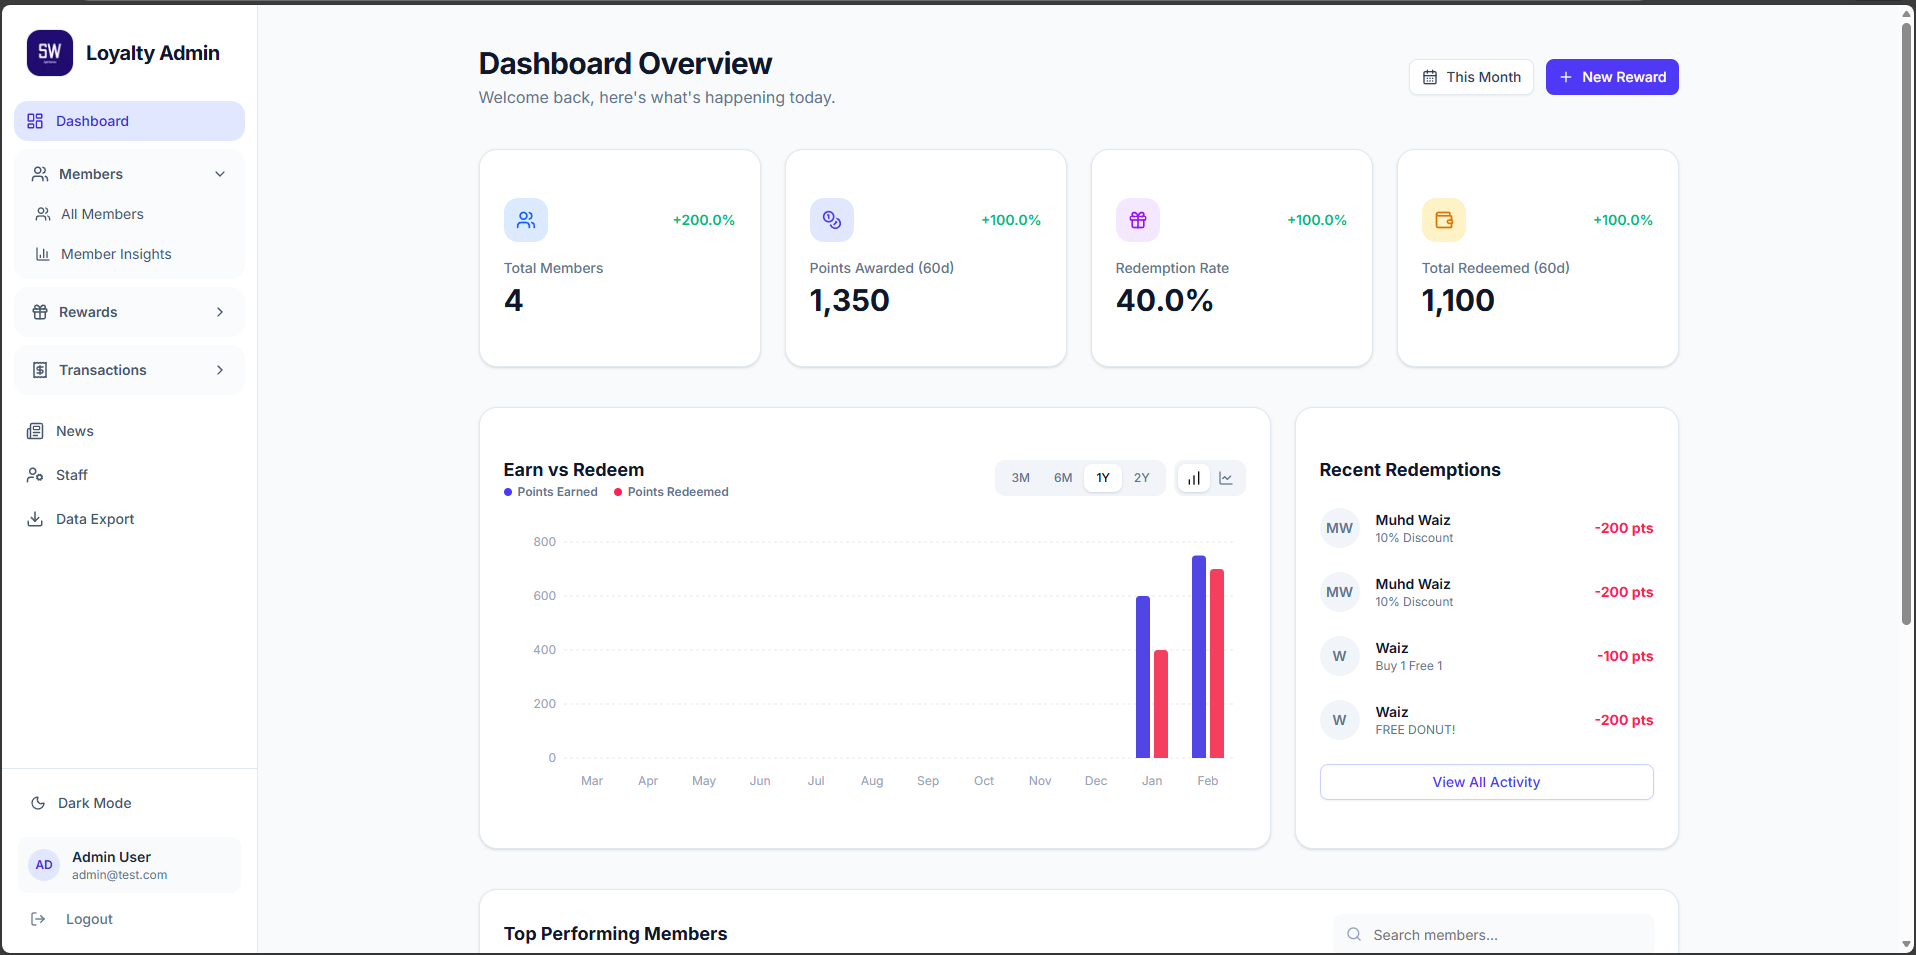This screenshot has height=955, width=1916.
Task: Expand the Rewards section
Action: click(220, 311)
